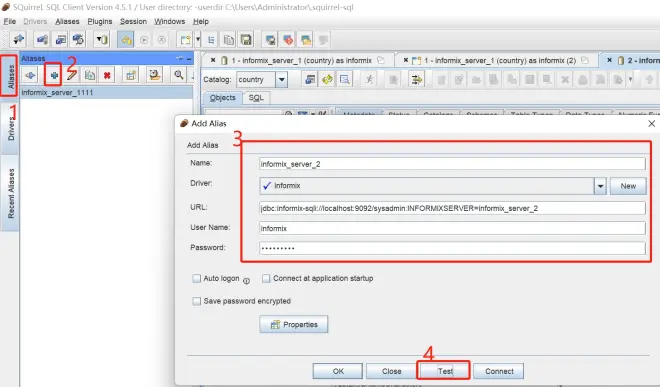Click the yellow refresh arrows icon in session toolbar
660x387 pixels.
(327, 79)
